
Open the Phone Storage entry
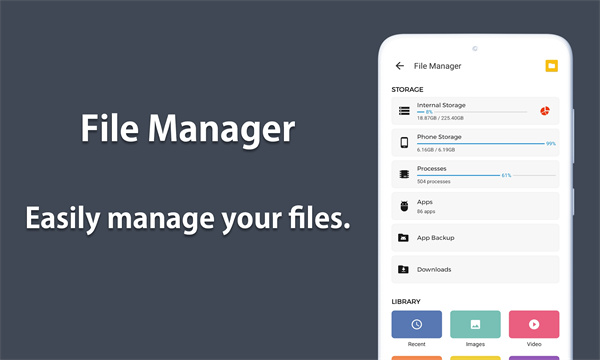click(475, 143)
